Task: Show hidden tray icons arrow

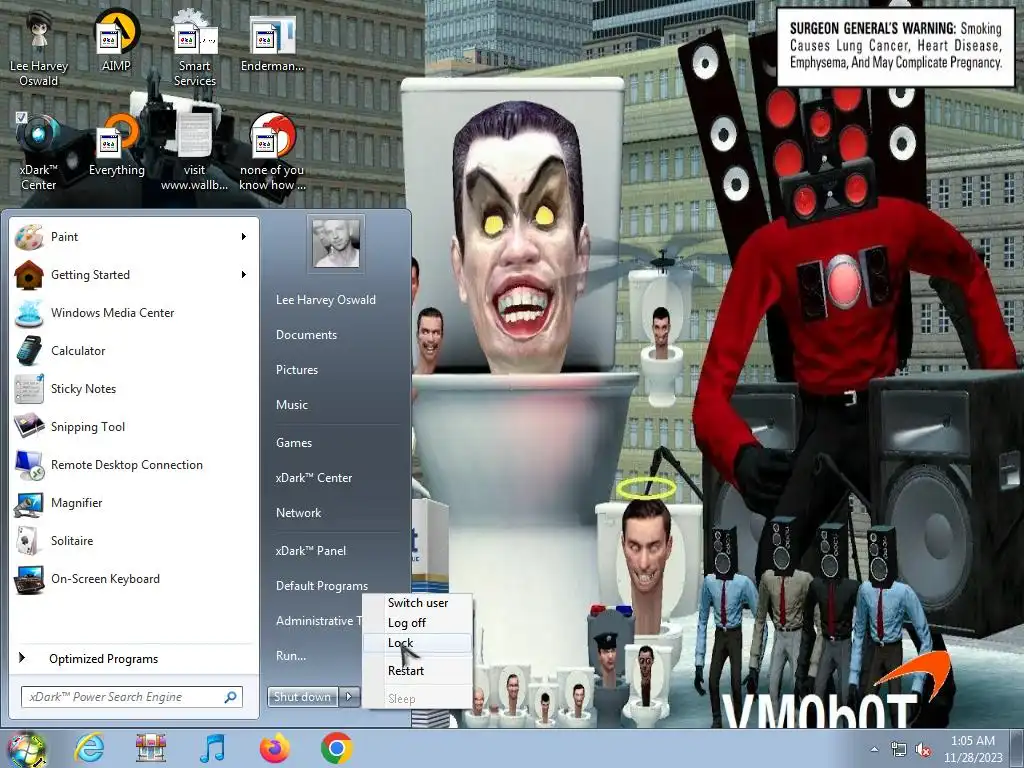Action: pyautogui.click(x=874, y=750)
